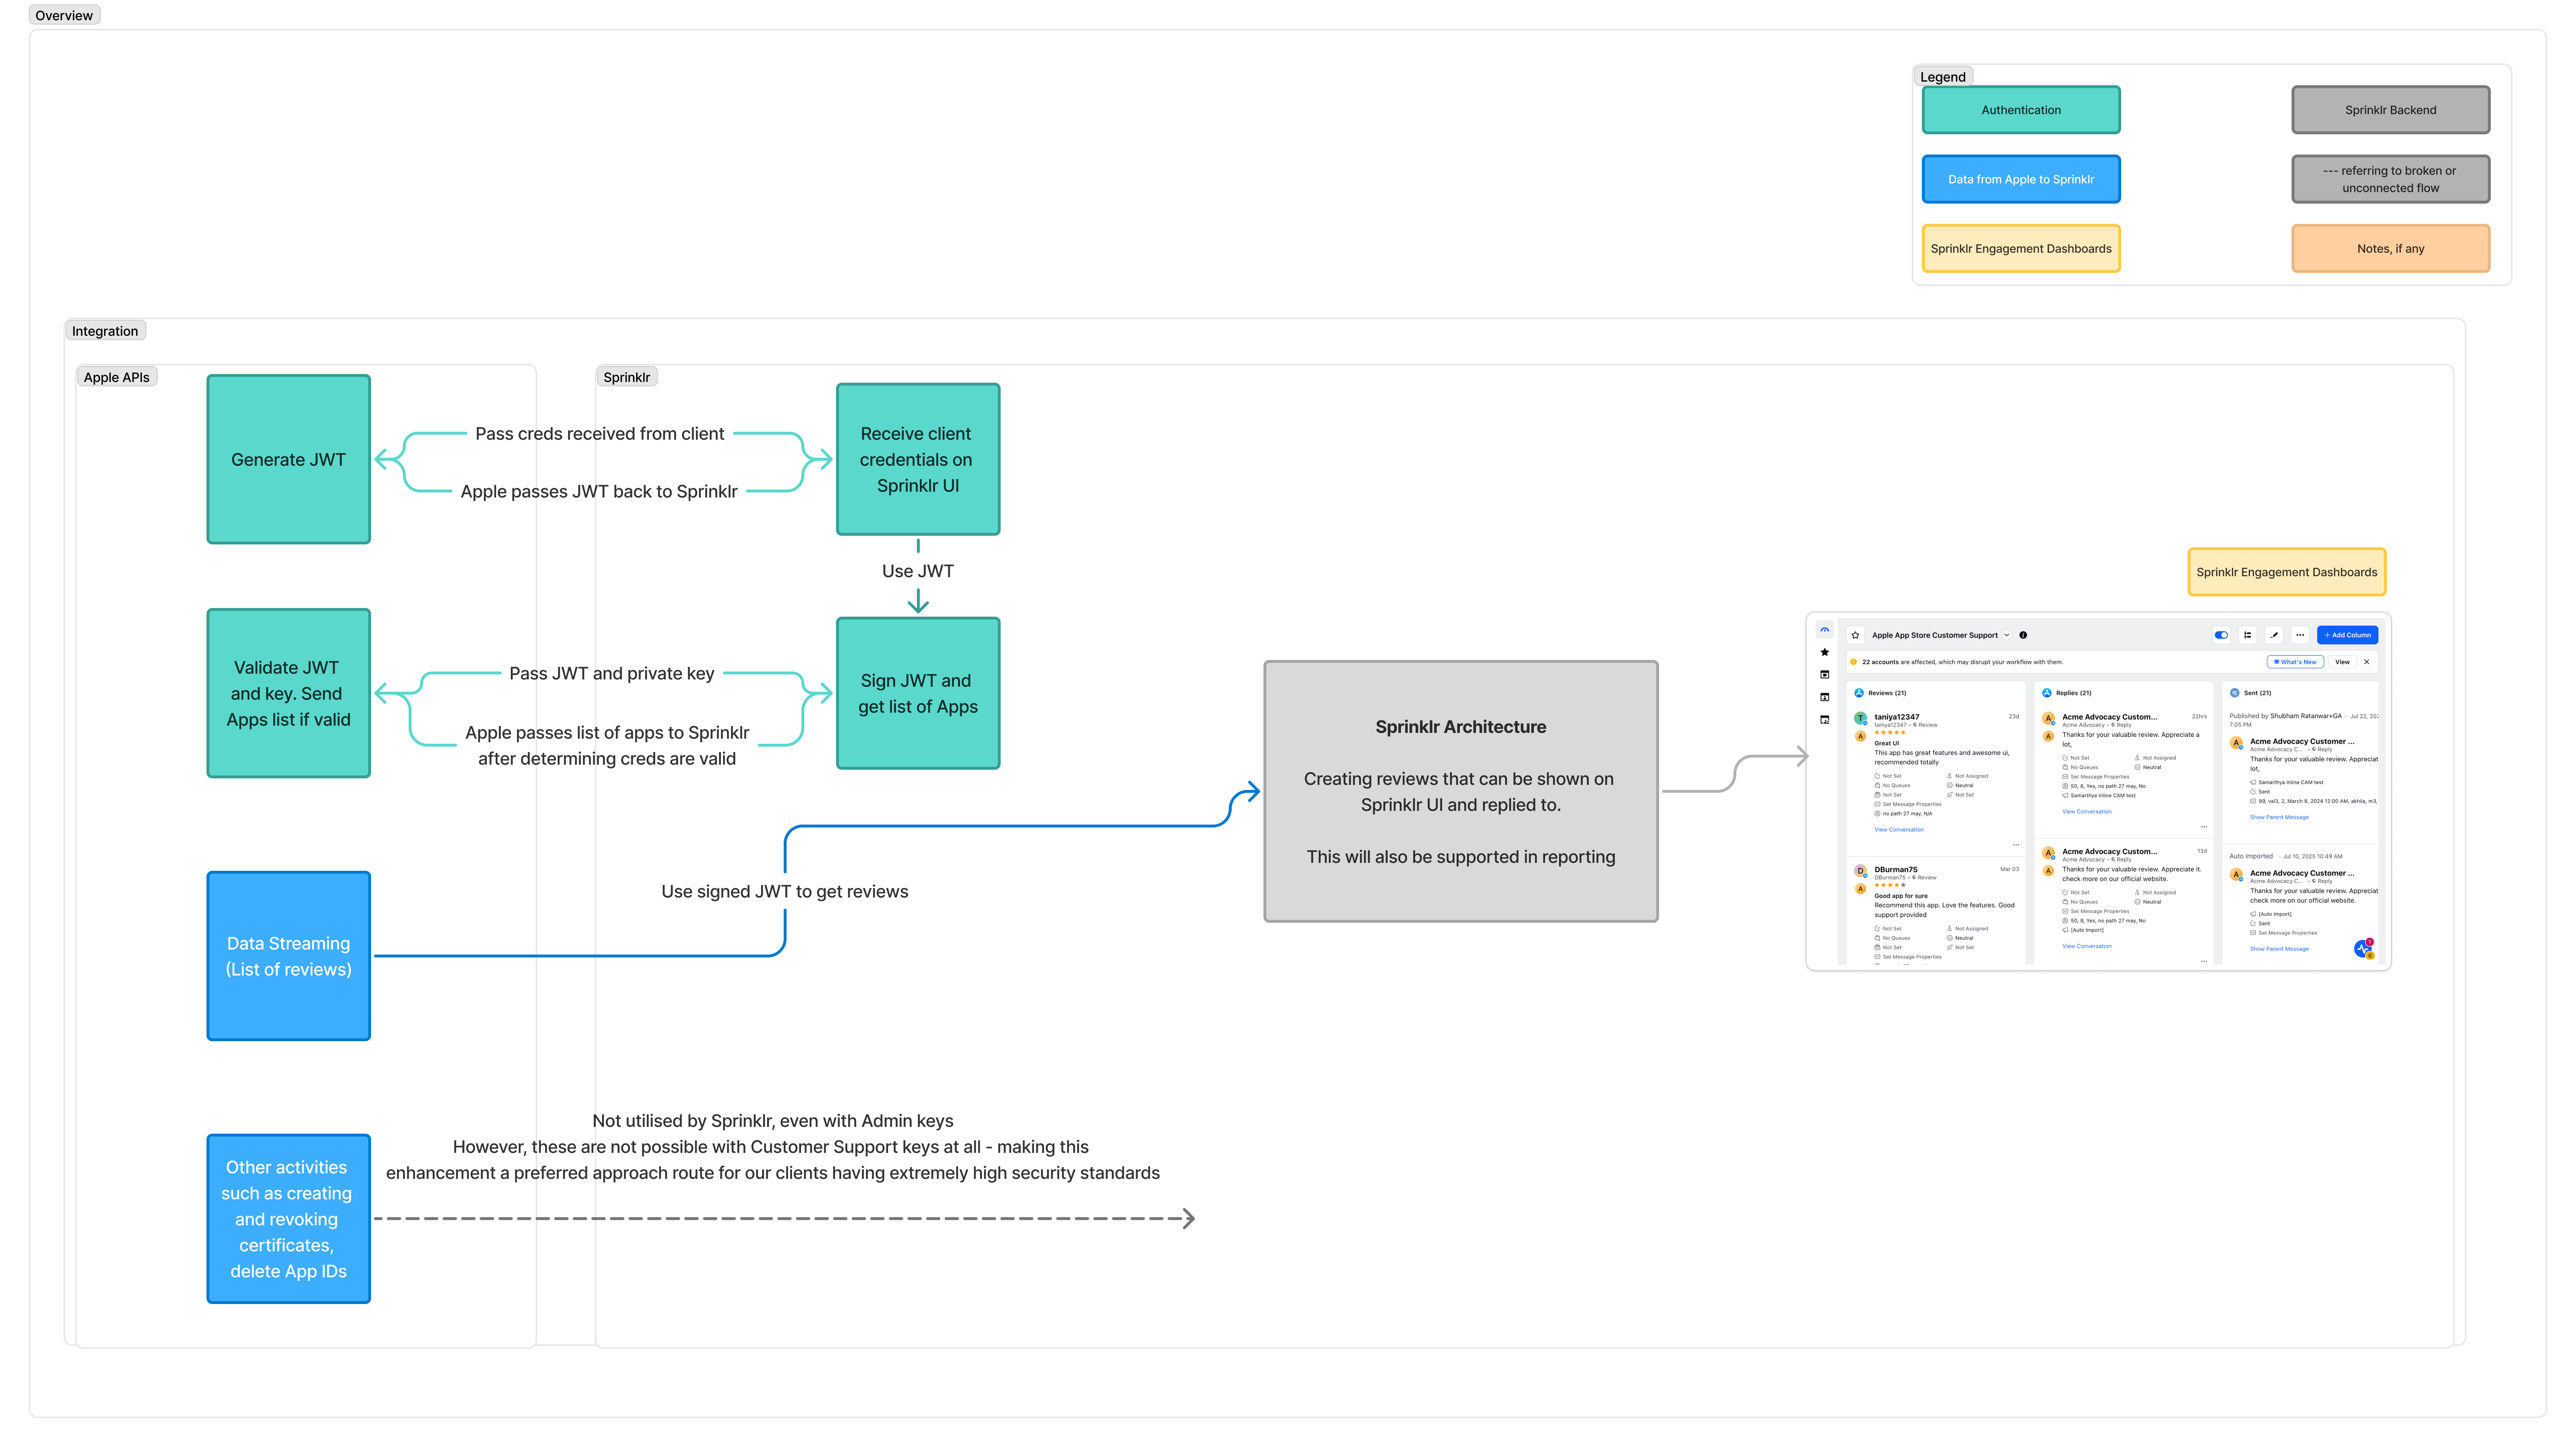Image resolution: width=2576 pixels, height=1447 pixels.
Task: Click the column layout icon in dashboard header
Action: 2248,635
